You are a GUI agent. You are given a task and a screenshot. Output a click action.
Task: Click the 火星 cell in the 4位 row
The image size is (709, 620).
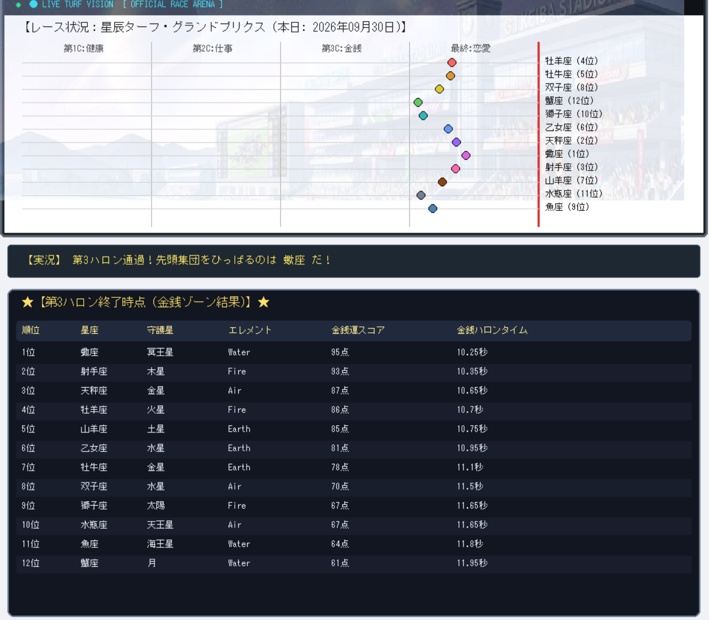click(156, 410)
